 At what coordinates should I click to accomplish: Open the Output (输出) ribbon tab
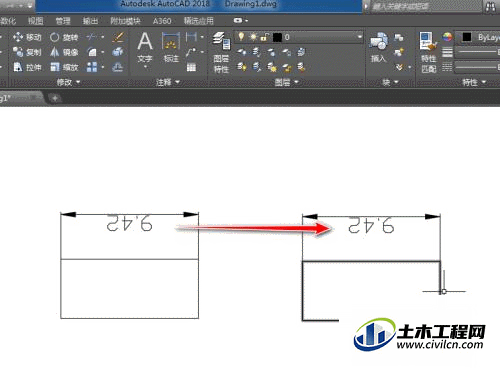tap(90, 21)
